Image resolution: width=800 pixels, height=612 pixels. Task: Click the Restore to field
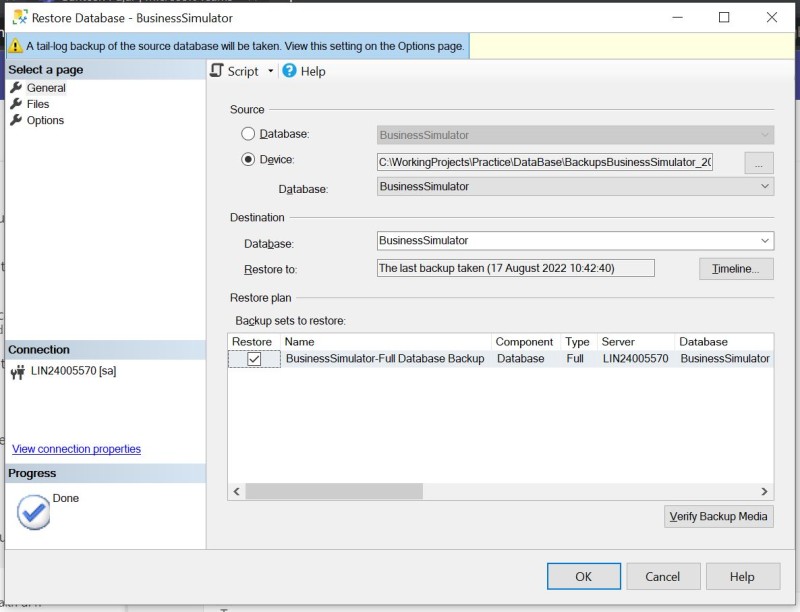pyautogui.click(x=516, y=268)
